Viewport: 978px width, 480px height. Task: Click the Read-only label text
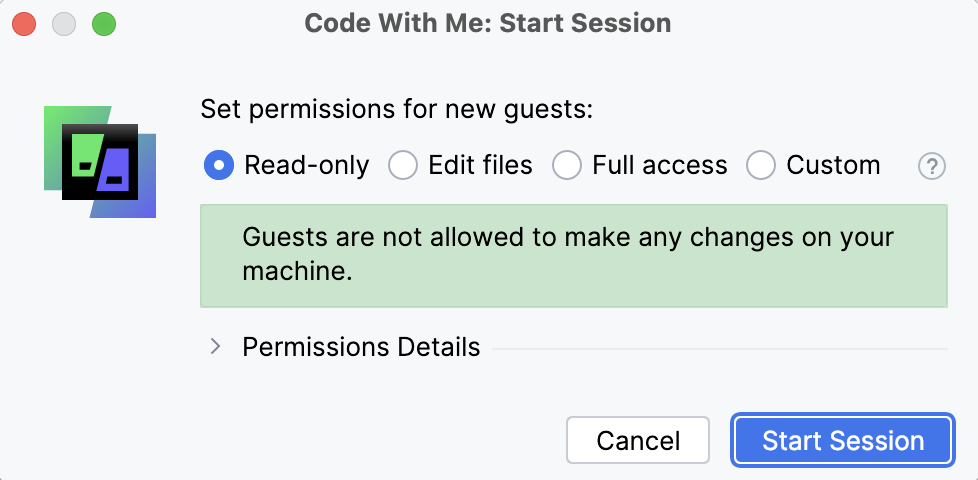click(306, 165)
